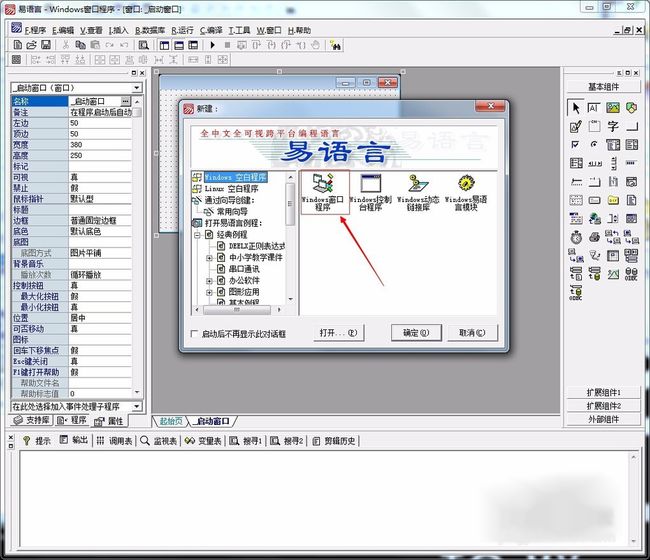The image size is (650, 560).
Task: Open the 外部组件 component group
Action: [x=604, y=419]
